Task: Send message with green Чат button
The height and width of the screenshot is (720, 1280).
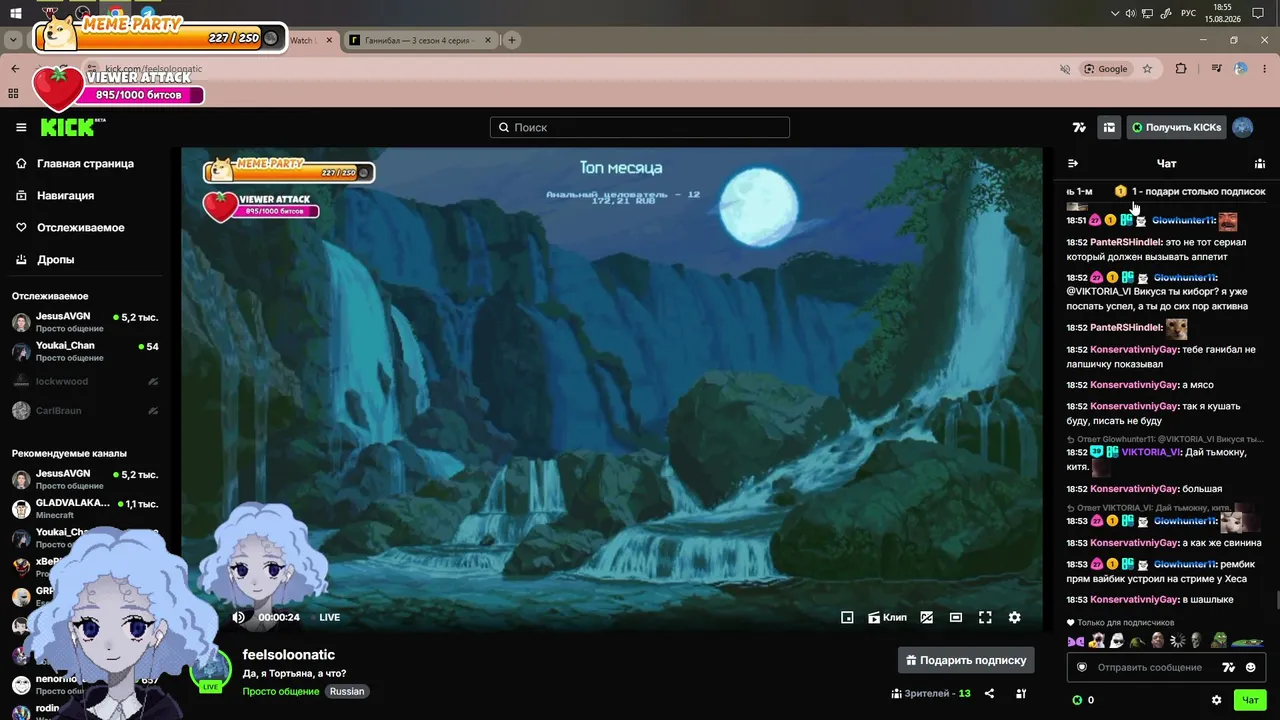Action: click(1250, 700)
